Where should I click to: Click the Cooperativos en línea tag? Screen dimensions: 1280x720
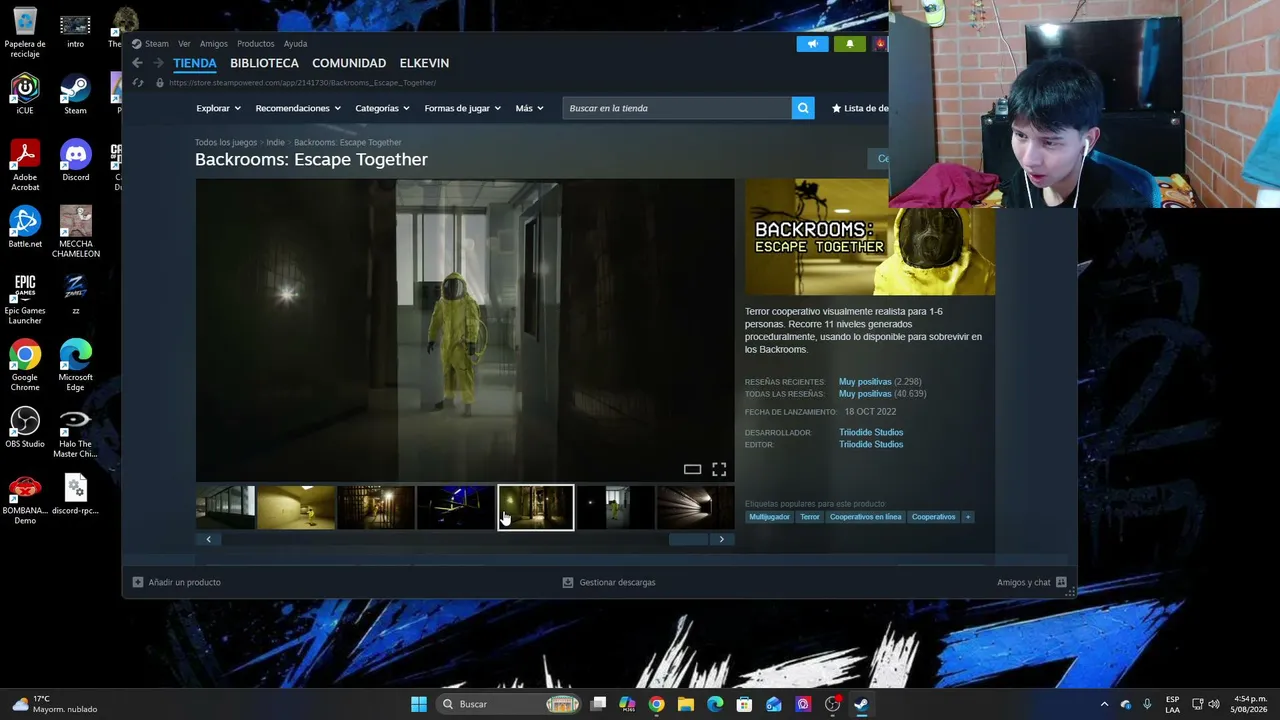pos(866,517)
